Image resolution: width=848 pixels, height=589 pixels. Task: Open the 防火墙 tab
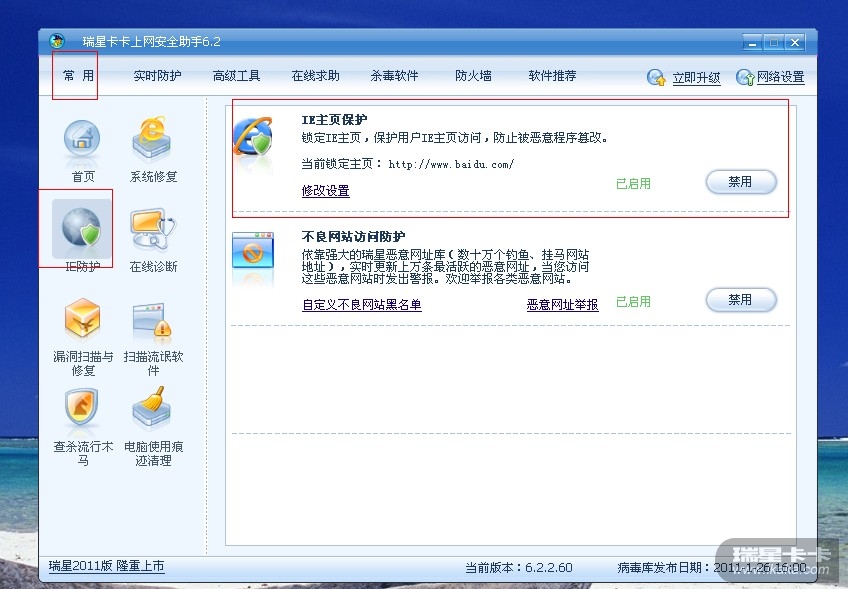pos(473,76)
